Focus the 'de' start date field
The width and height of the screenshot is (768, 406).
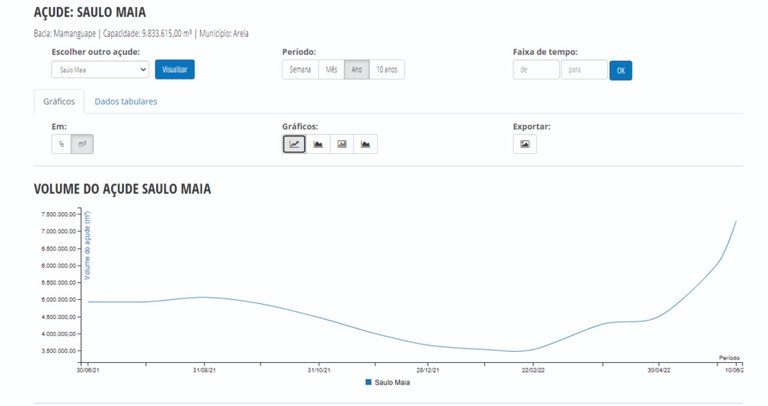[536, 70]
